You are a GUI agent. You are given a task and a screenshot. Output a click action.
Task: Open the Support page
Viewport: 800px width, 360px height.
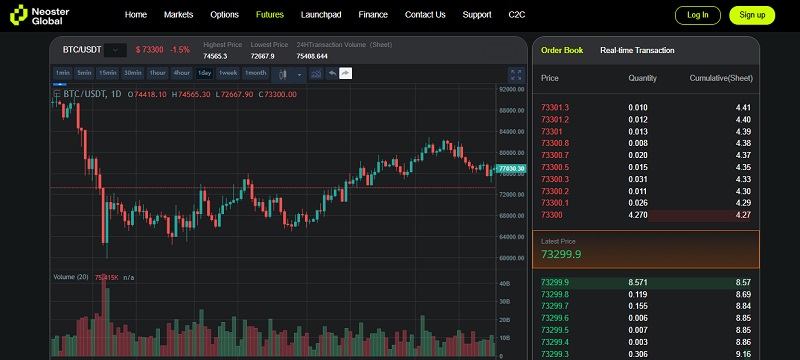477,15
